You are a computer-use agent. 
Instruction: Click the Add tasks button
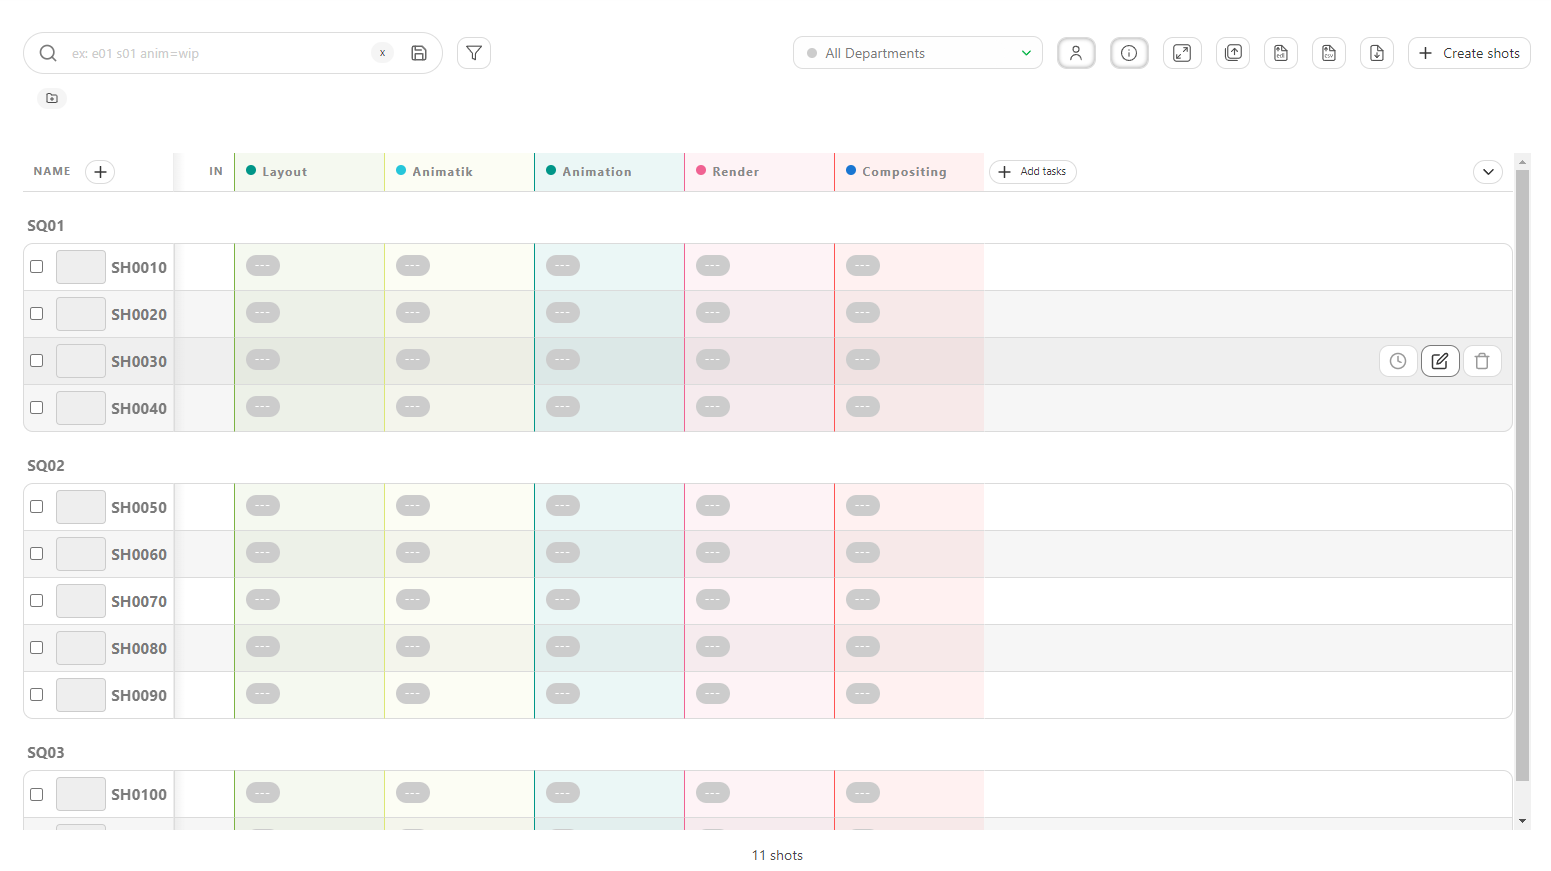pos(1033,172)
